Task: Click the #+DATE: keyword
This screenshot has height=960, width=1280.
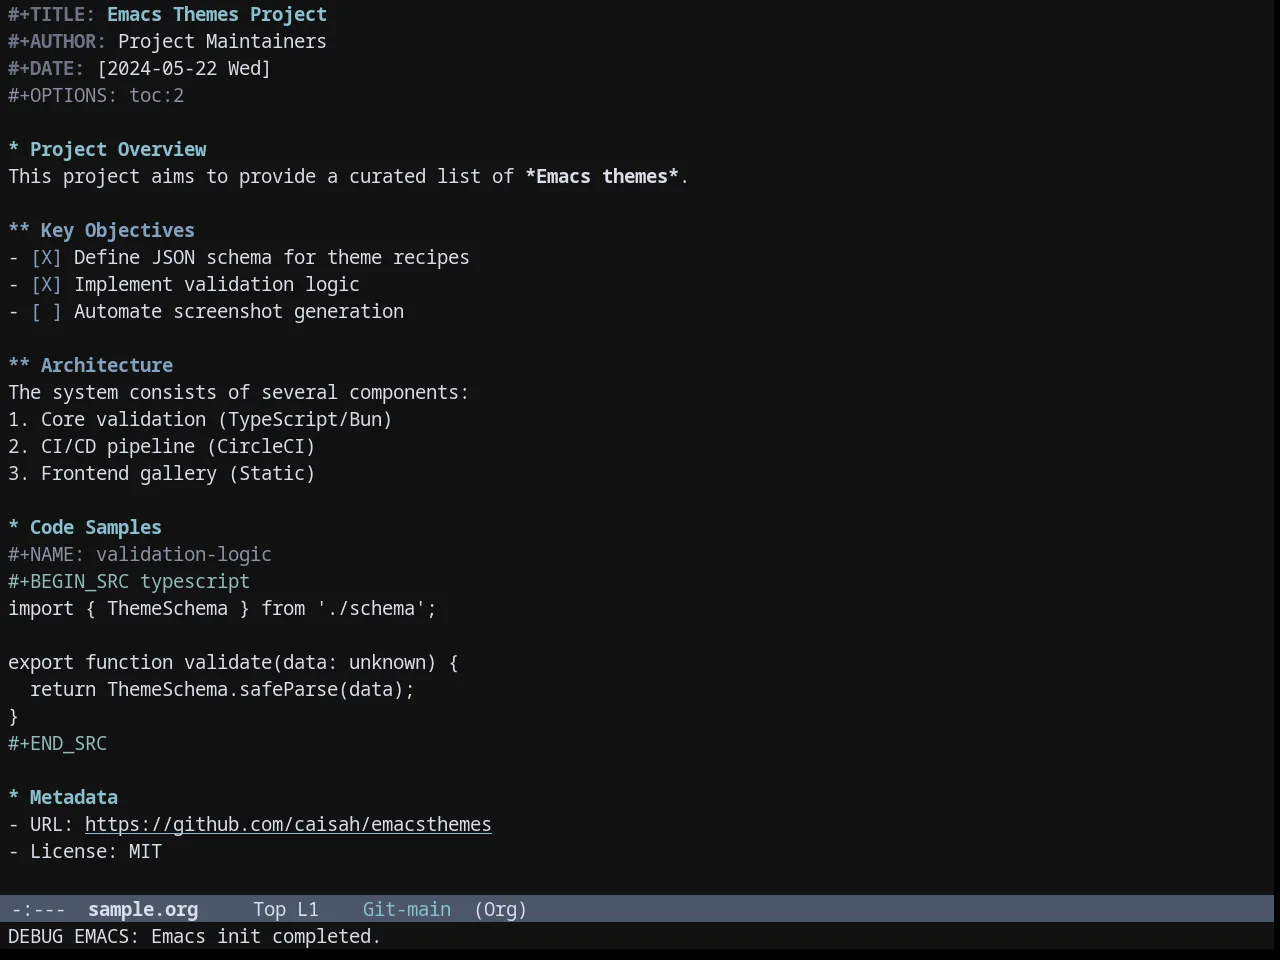Action: pos(46,68)
